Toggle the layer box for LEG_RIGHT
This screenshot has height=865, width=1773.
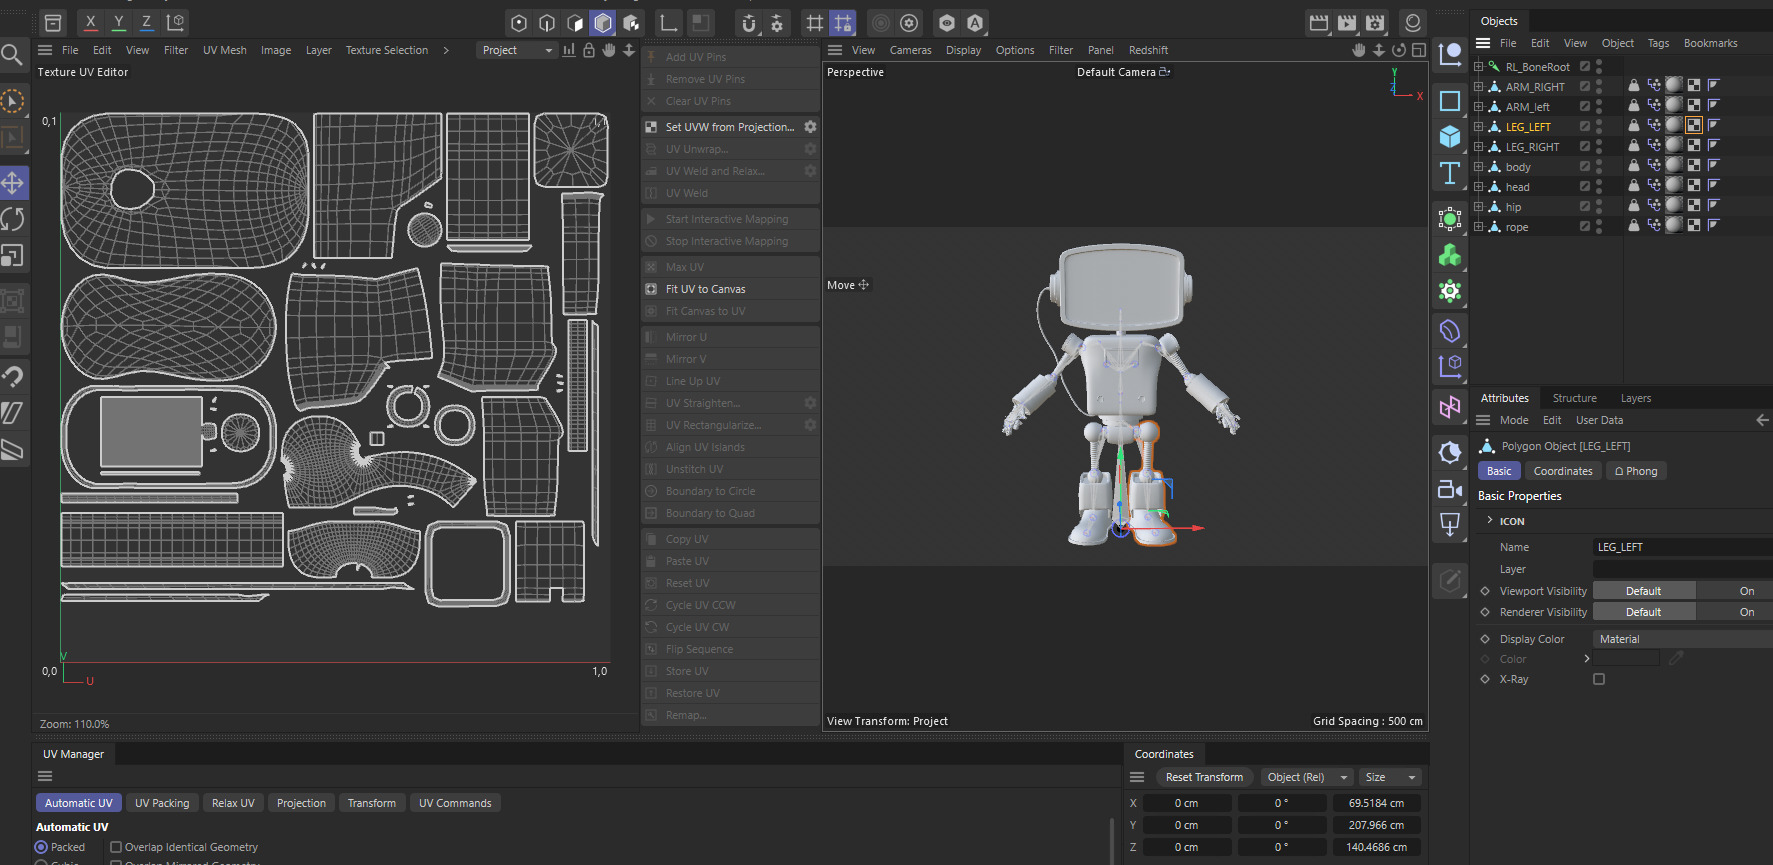[x=1584, y=147]
